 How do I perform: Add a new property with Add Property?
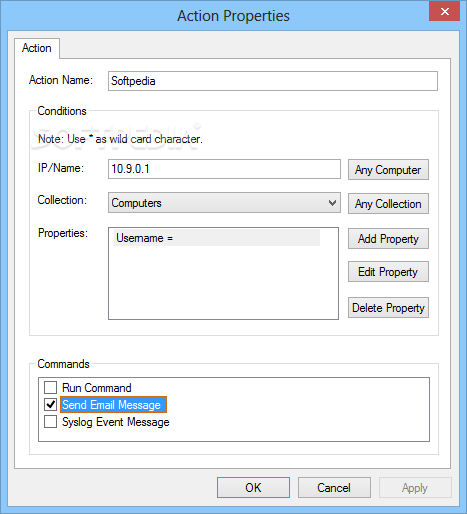pos(388,239)
